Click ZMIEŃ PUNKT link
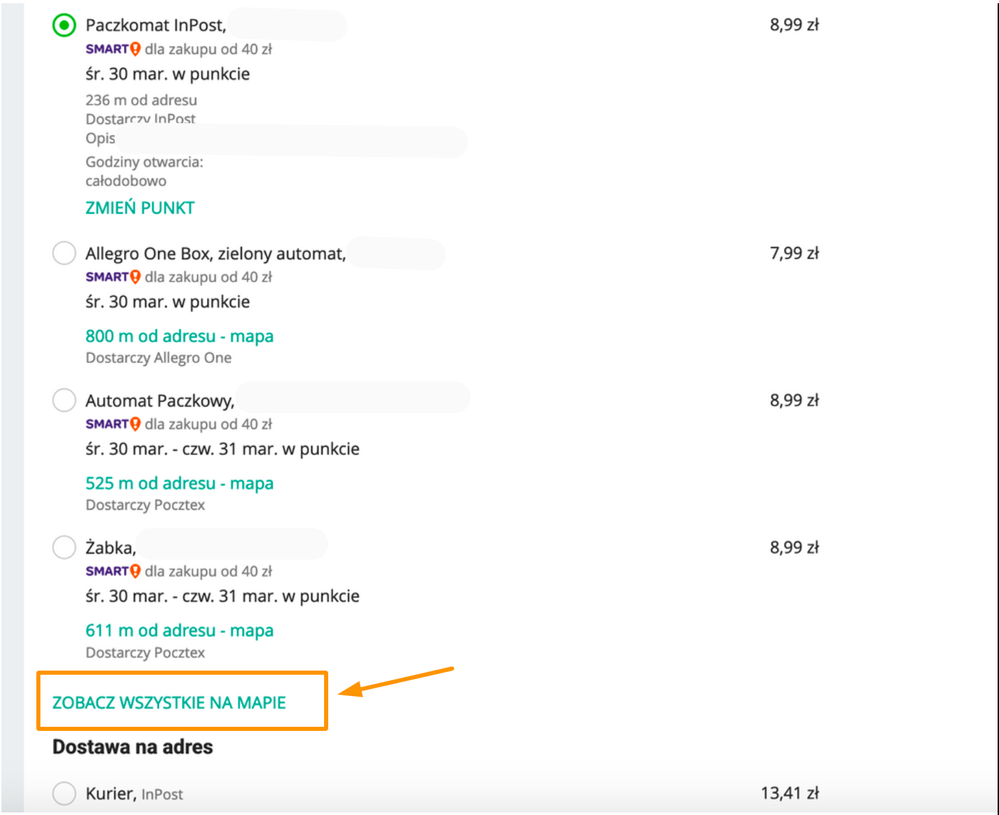 (x=140, y=208)
